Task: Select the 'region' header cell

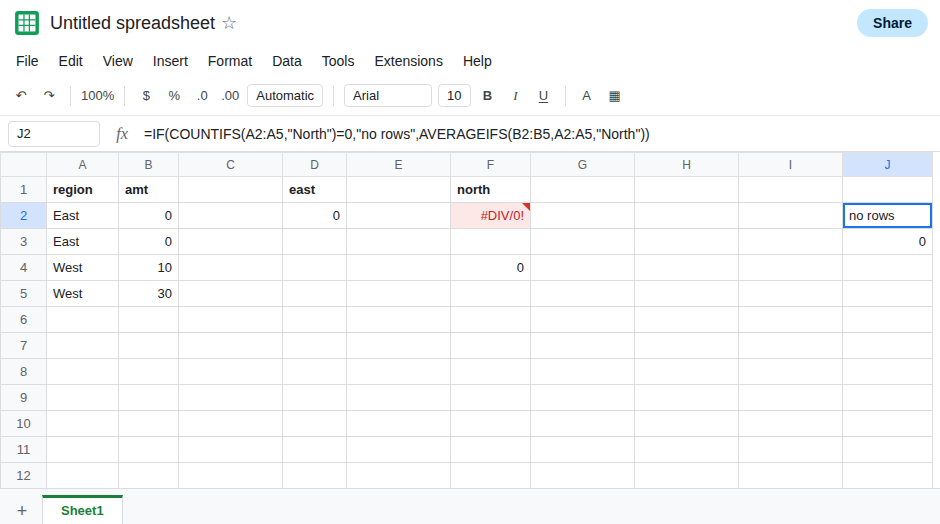Action: pos(83,190)
